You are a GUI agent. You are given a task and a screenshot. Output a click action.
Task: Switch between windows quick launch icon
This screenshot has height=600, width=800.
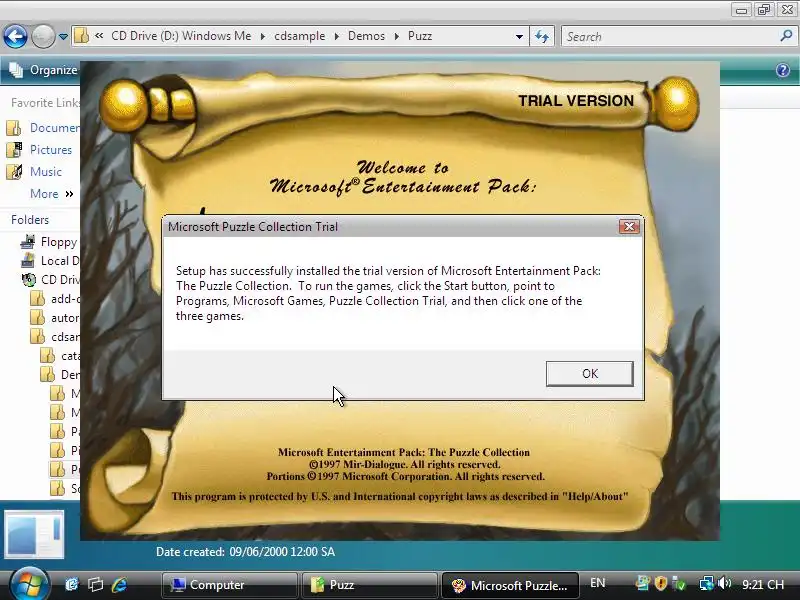pyautogui.click(x=95, y=585)
